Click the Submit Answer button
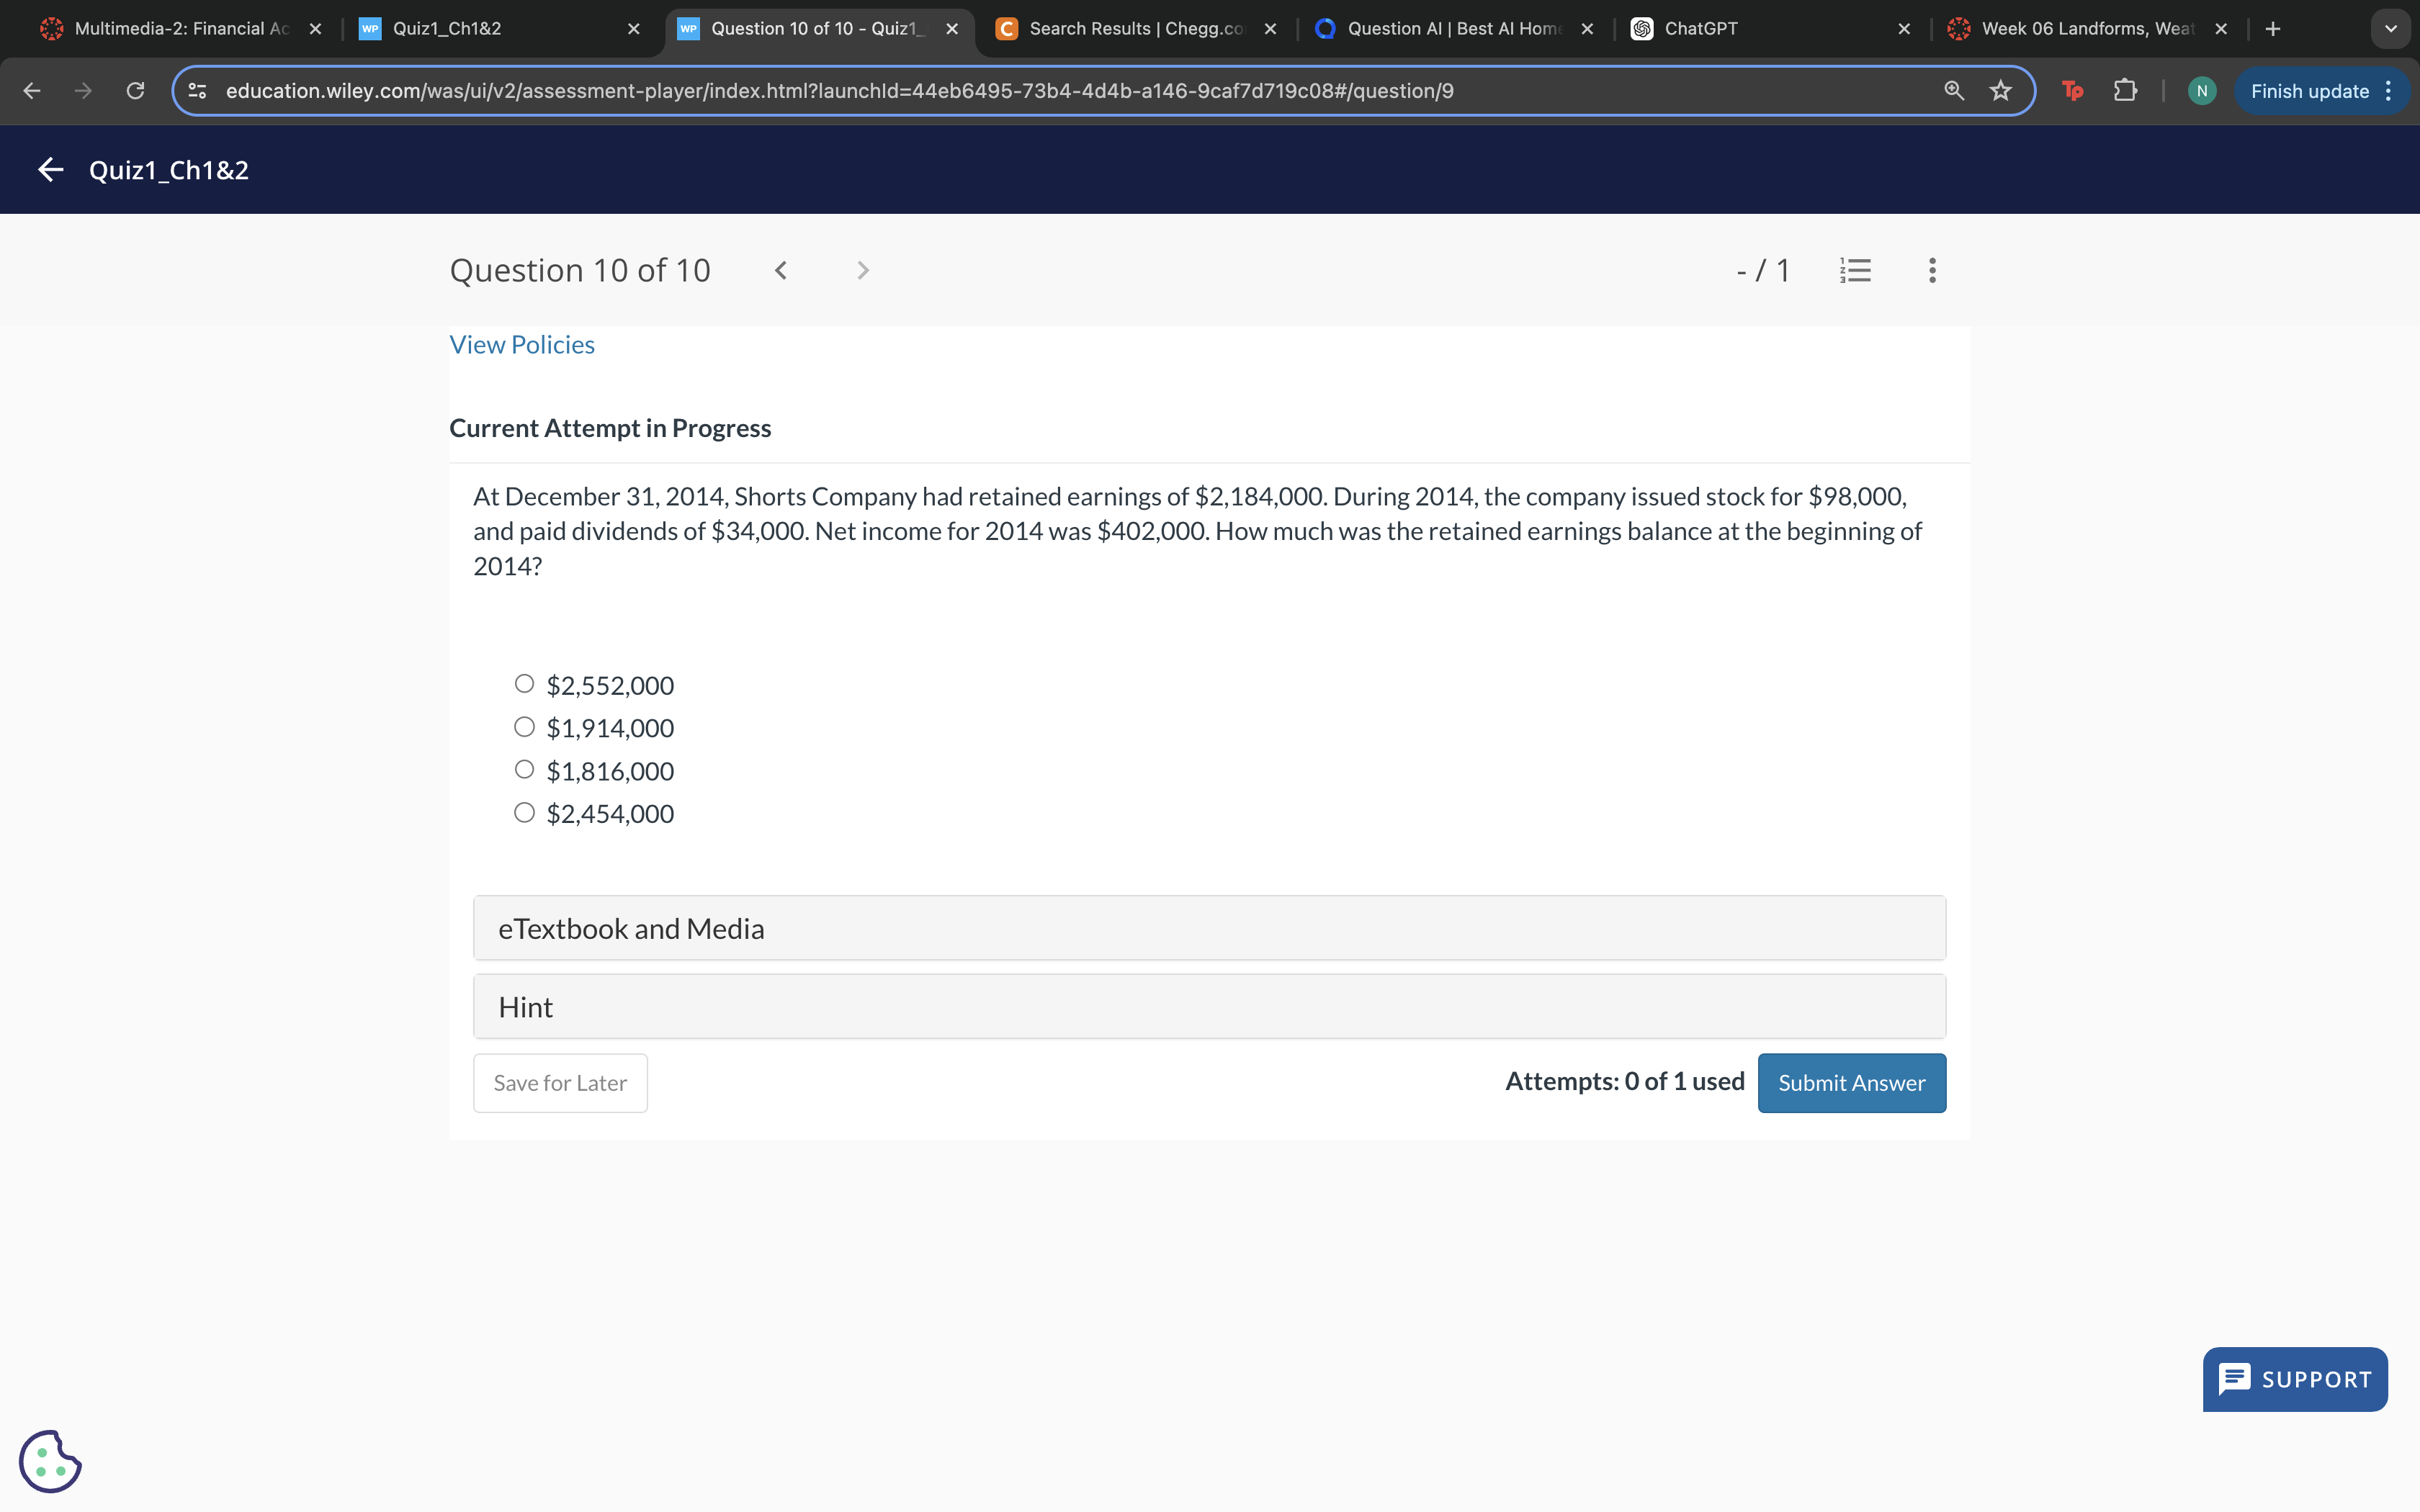Screen dimensions: 2420x1512 (x=1851, y=1083)
